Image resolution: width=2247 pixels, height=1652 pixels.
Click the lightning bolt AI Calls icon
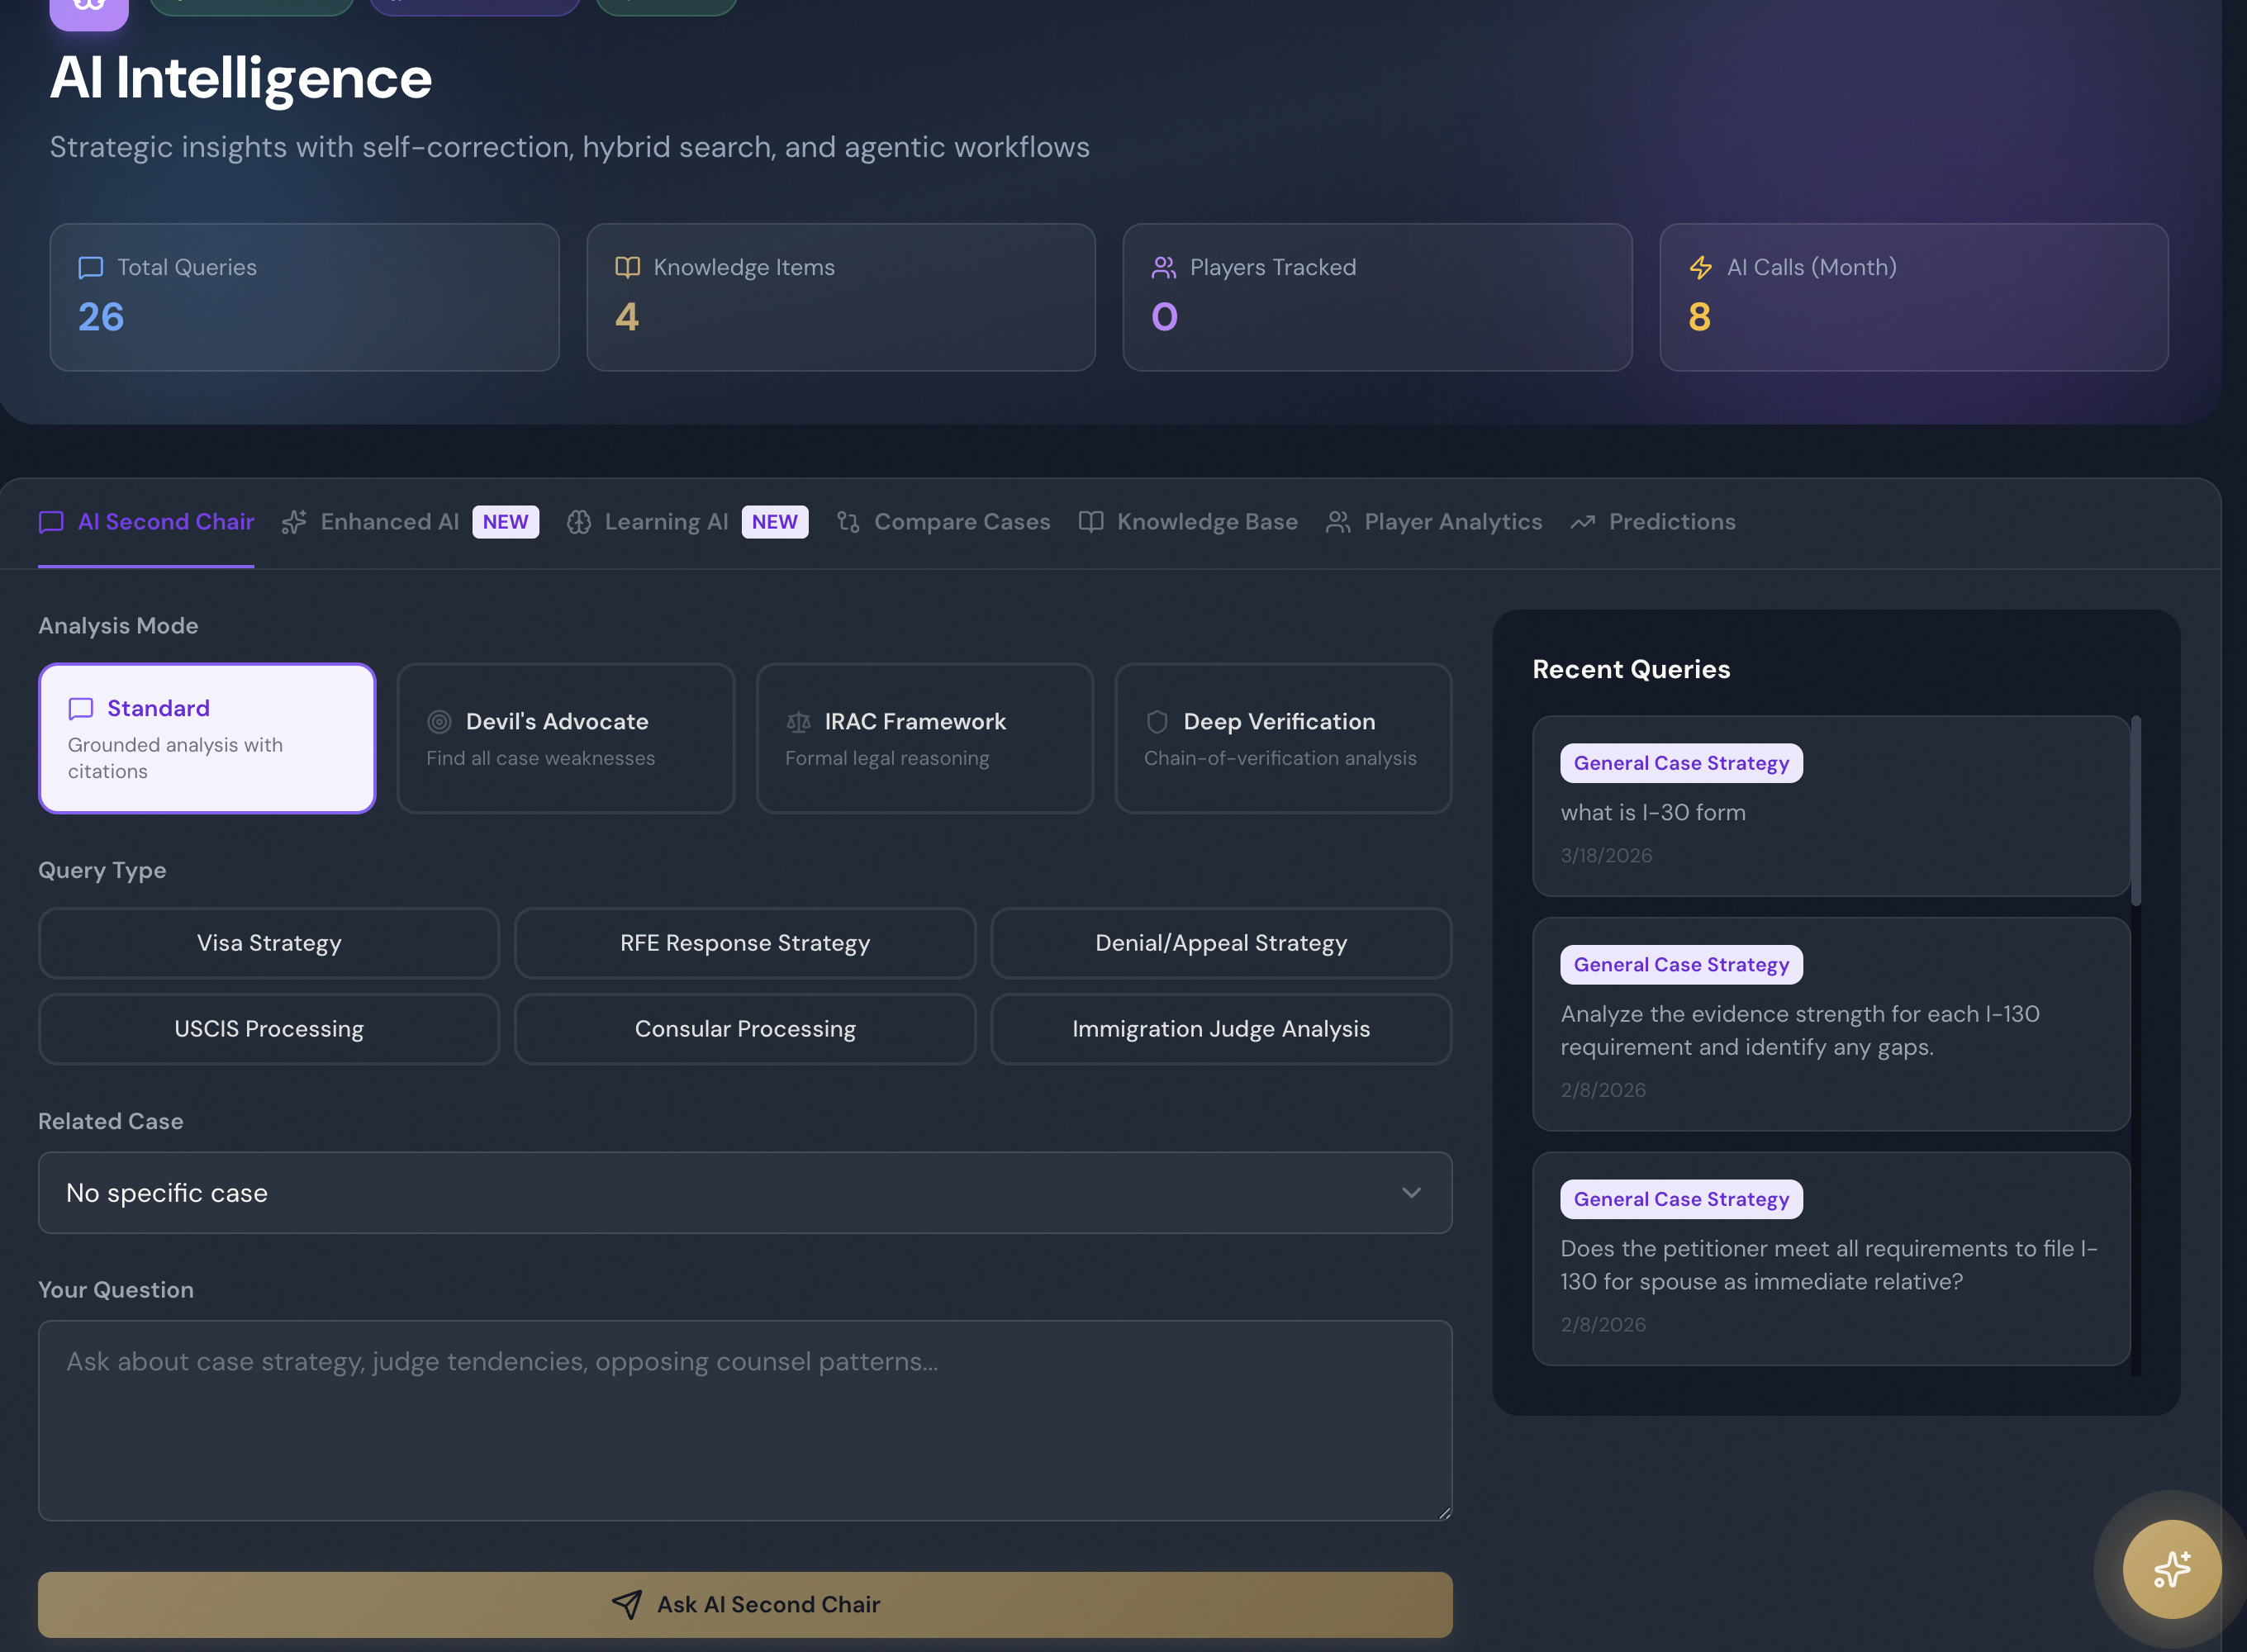coord(1700,268)
